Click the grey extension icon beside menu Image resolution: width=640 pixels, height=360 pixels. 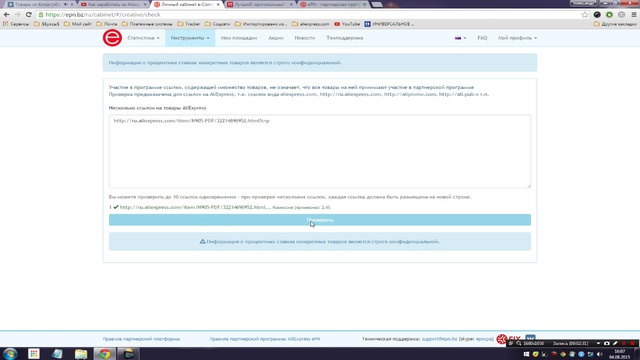(622, 15)
